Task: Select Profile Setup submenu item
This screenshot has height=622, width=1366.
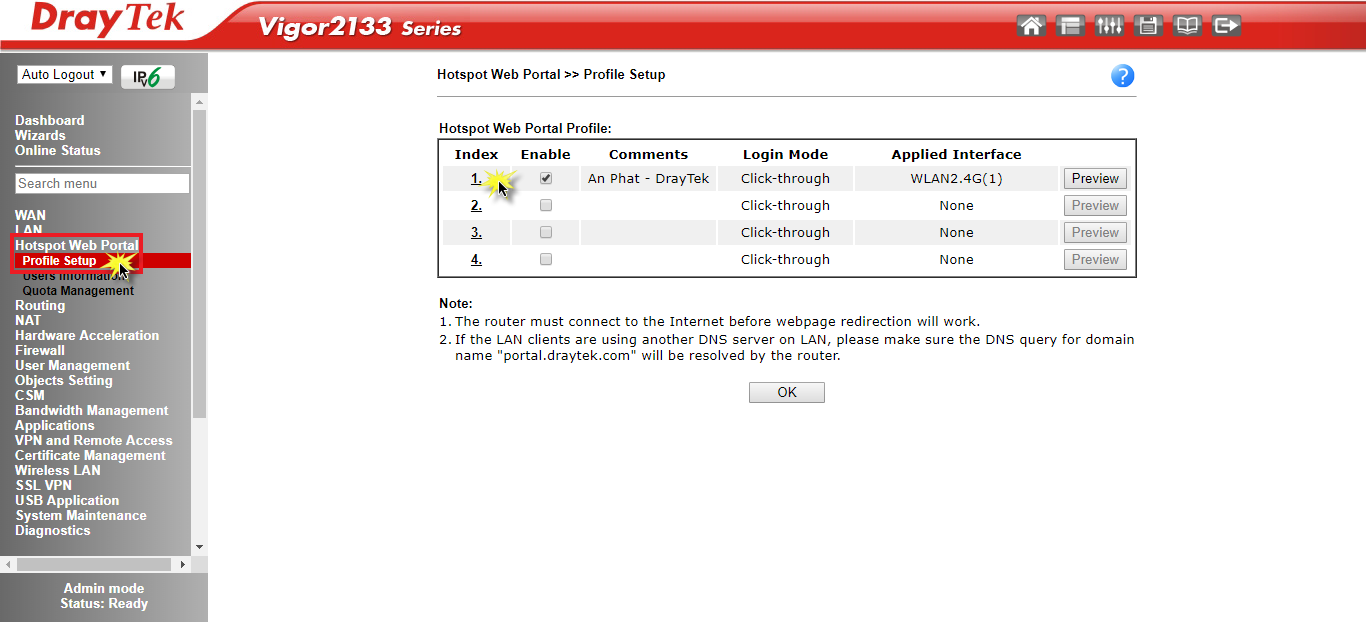Action: click(x=60, y=261)
